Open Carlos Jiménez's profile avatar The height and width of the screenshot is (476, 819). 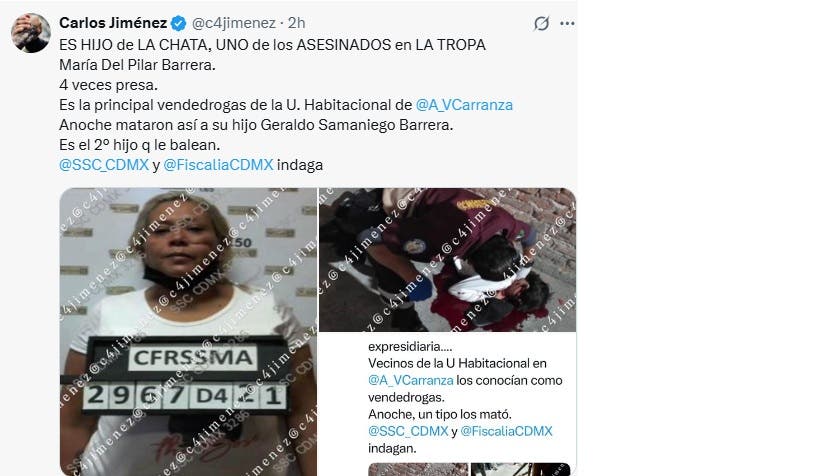pos(31,33)
